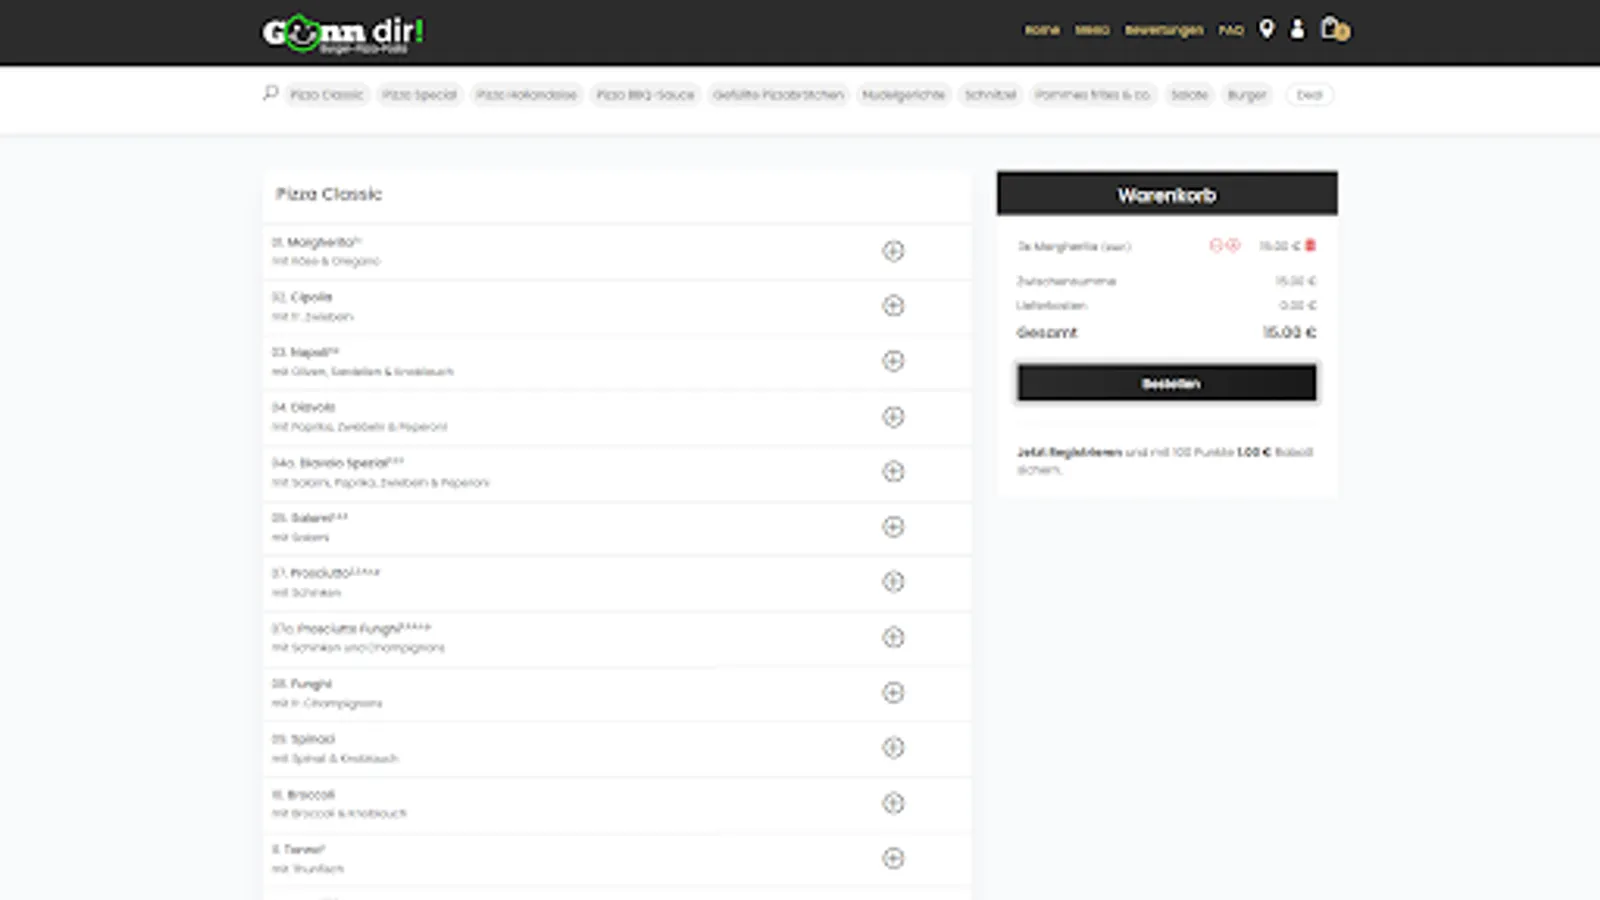1600x900 pixels.
Task: Click the Pizza Classic section heading
Action: click(329, 194)
